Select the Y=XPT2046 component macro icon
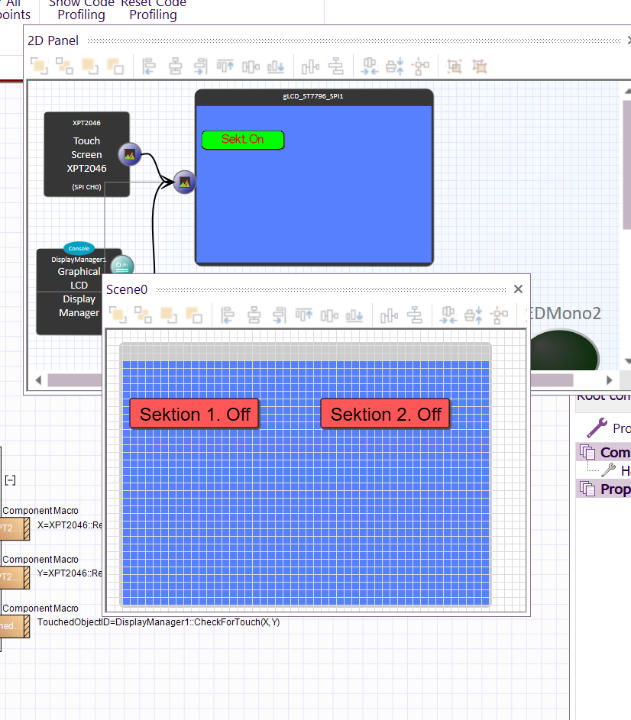 tap(14, 578)
